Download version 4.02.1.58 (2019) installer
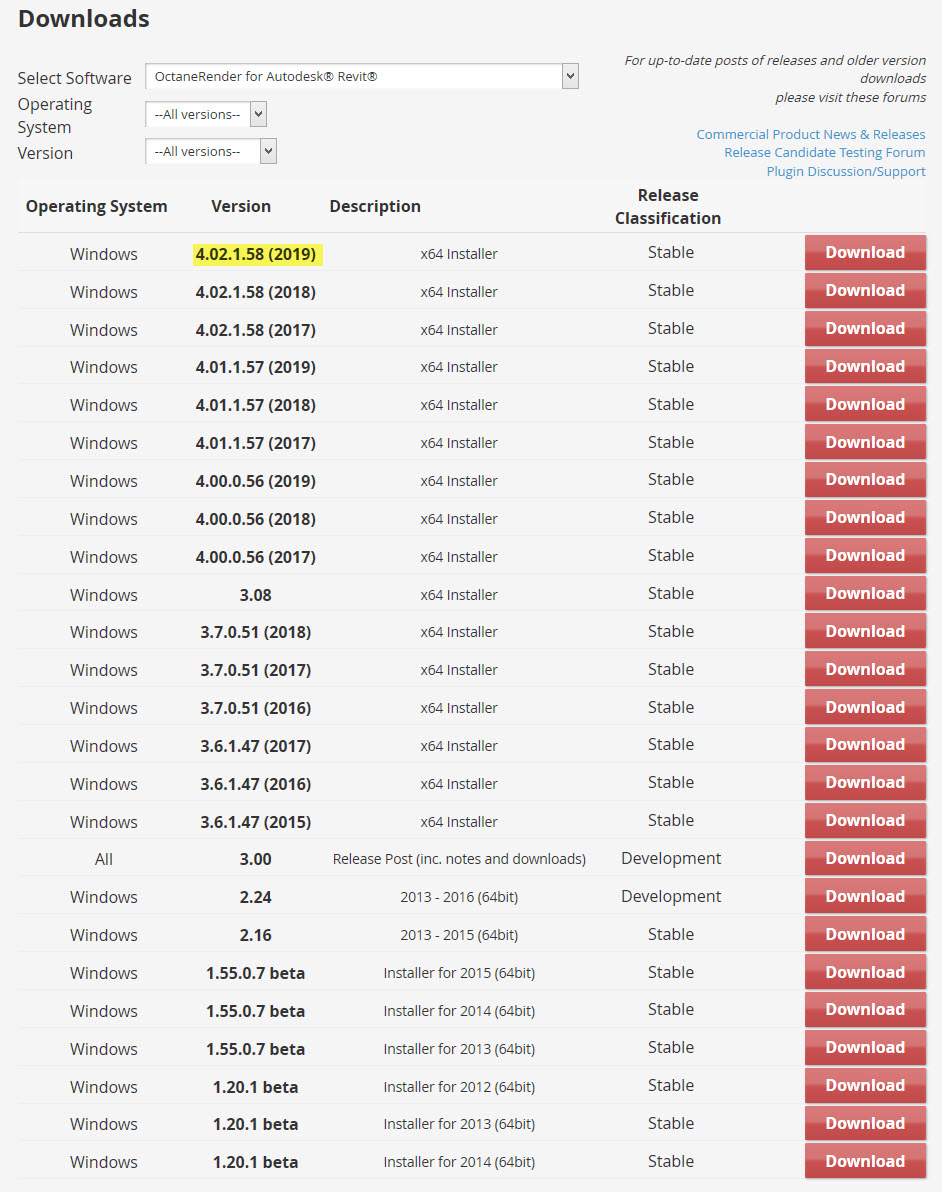Screen dimensions: 942x1192 pyautogui.click(x=865, y=253)
